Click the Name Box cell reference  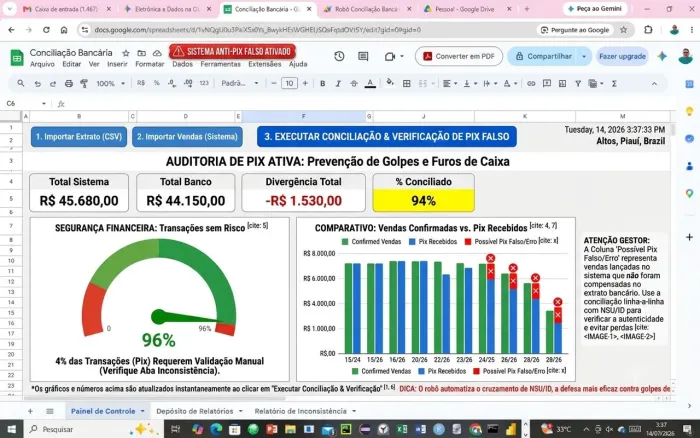25,104
